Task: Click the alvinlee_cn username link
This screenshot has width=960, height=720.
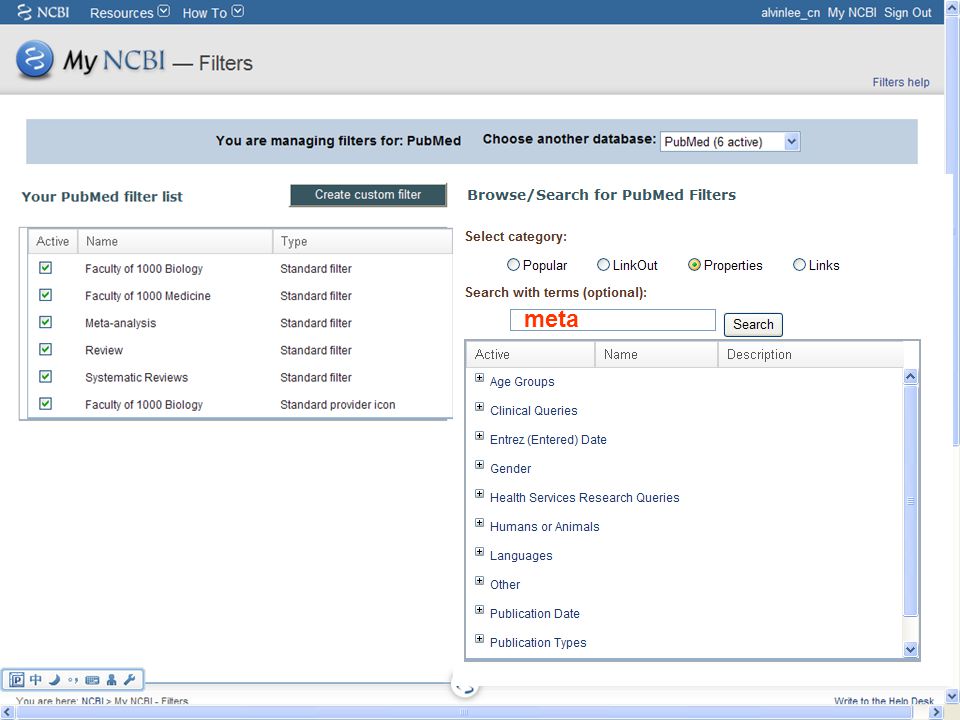Action: (790, 12)
